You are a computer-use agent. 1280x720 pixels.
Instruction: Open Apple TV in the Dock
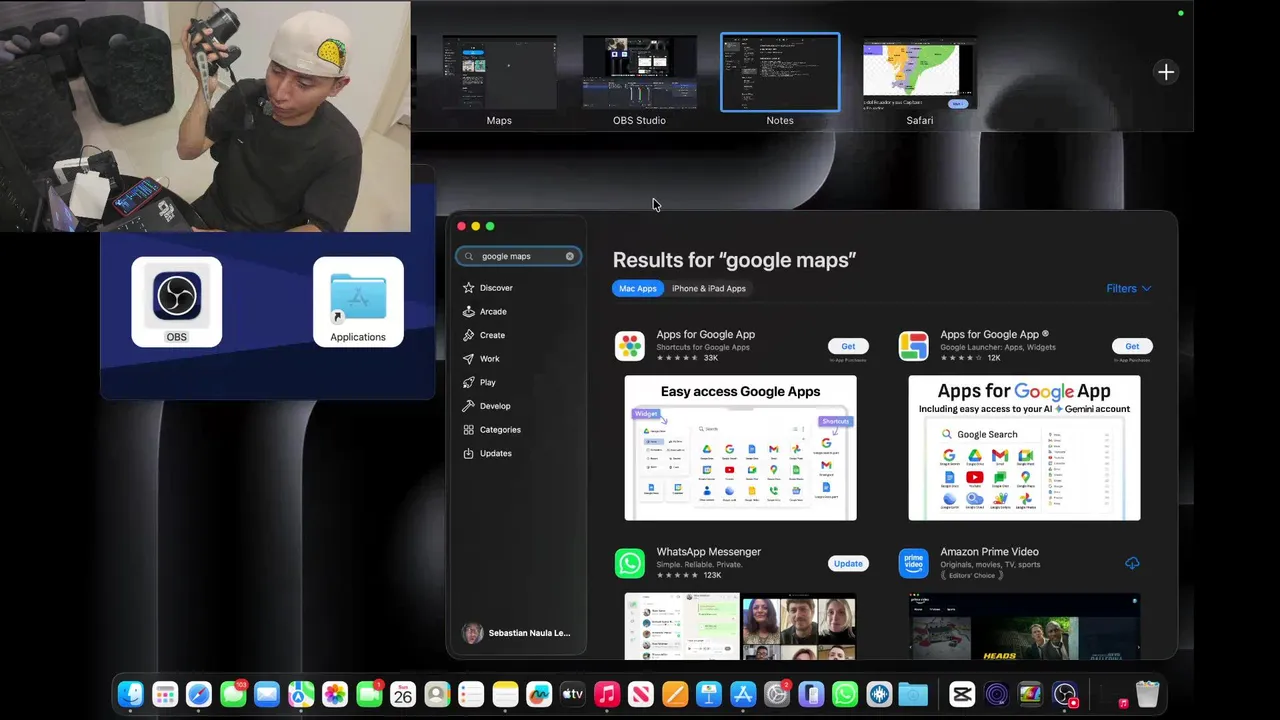[573, 694]
